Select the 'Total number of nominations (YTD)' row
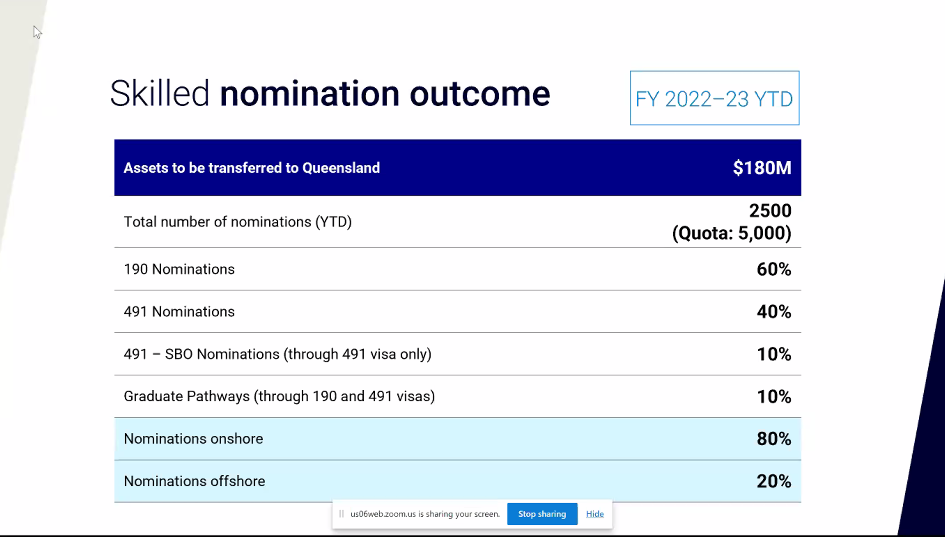Viewport: 945px width, 537px height. [x=237, y=222]
